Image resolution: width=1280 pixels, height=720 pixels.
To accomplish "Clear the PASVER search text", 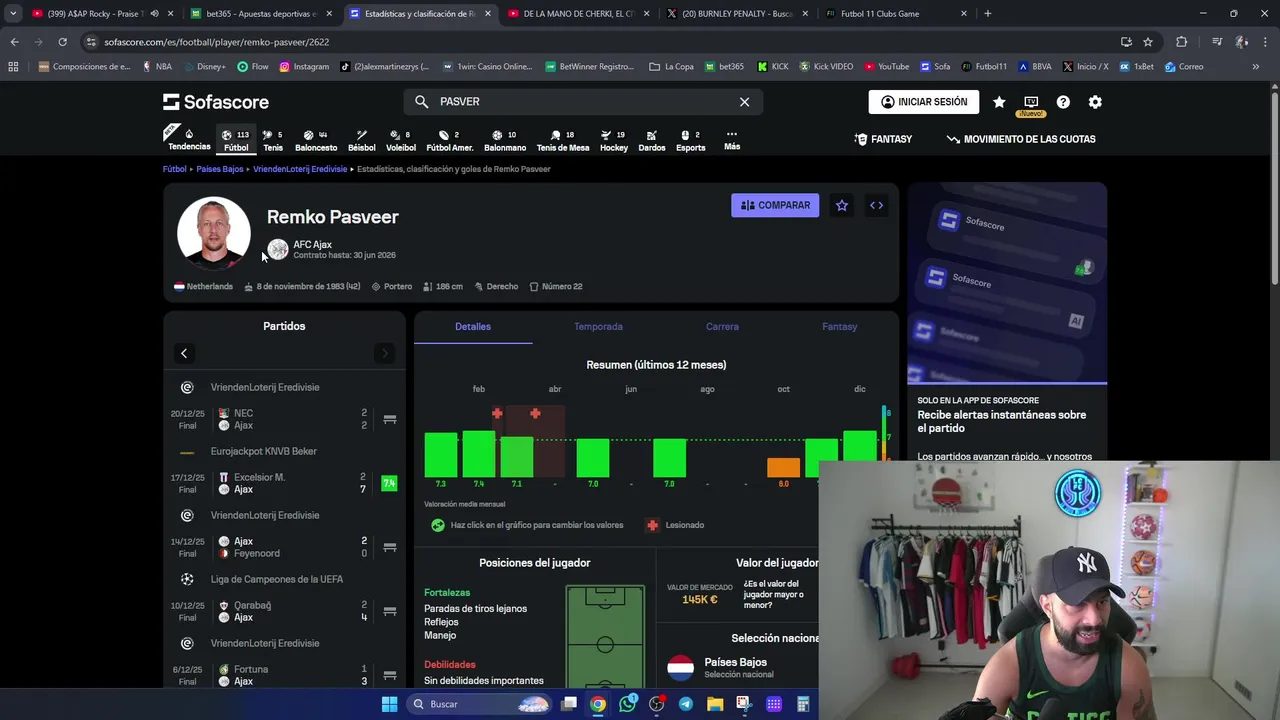I will (744, 102).
